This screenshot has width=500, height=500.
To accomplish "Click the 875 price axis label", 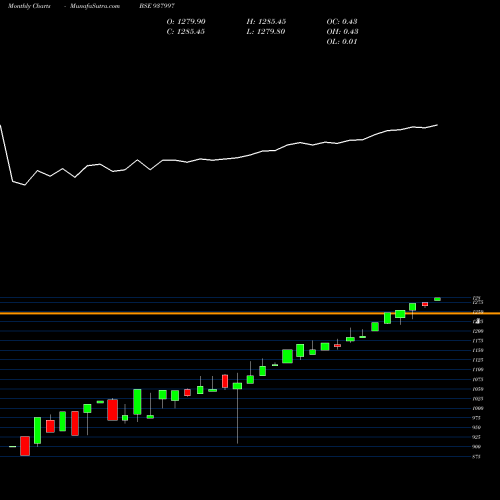I will coord(477,457).
